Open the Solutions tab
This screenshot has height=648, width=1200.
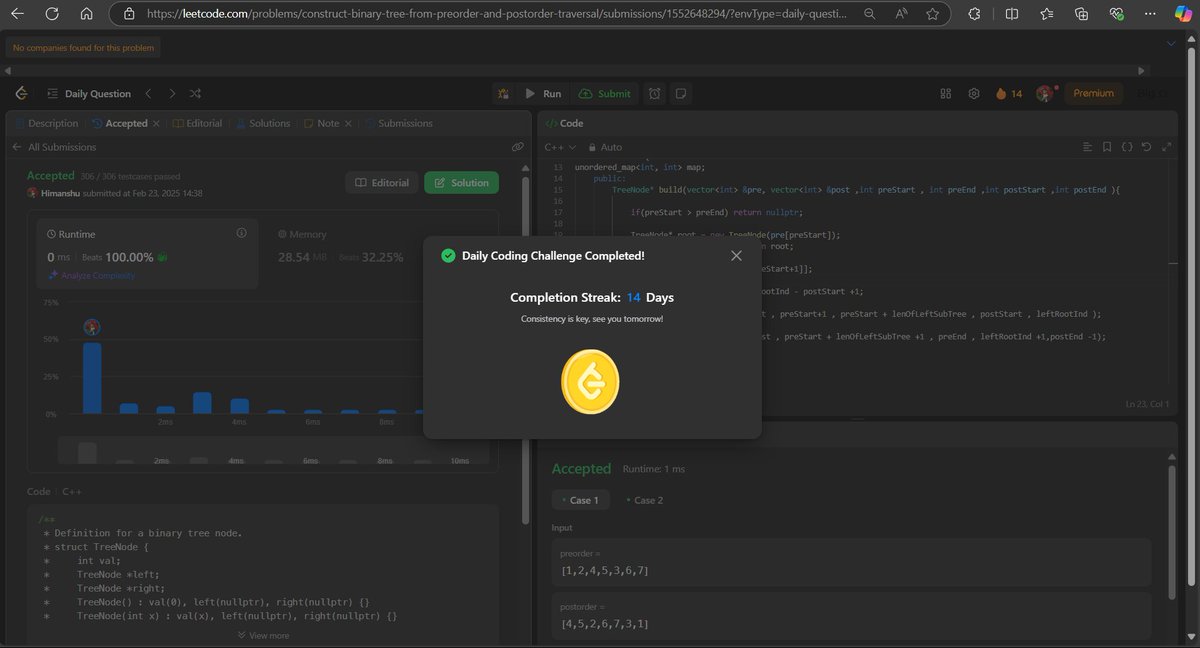[263, 123]
